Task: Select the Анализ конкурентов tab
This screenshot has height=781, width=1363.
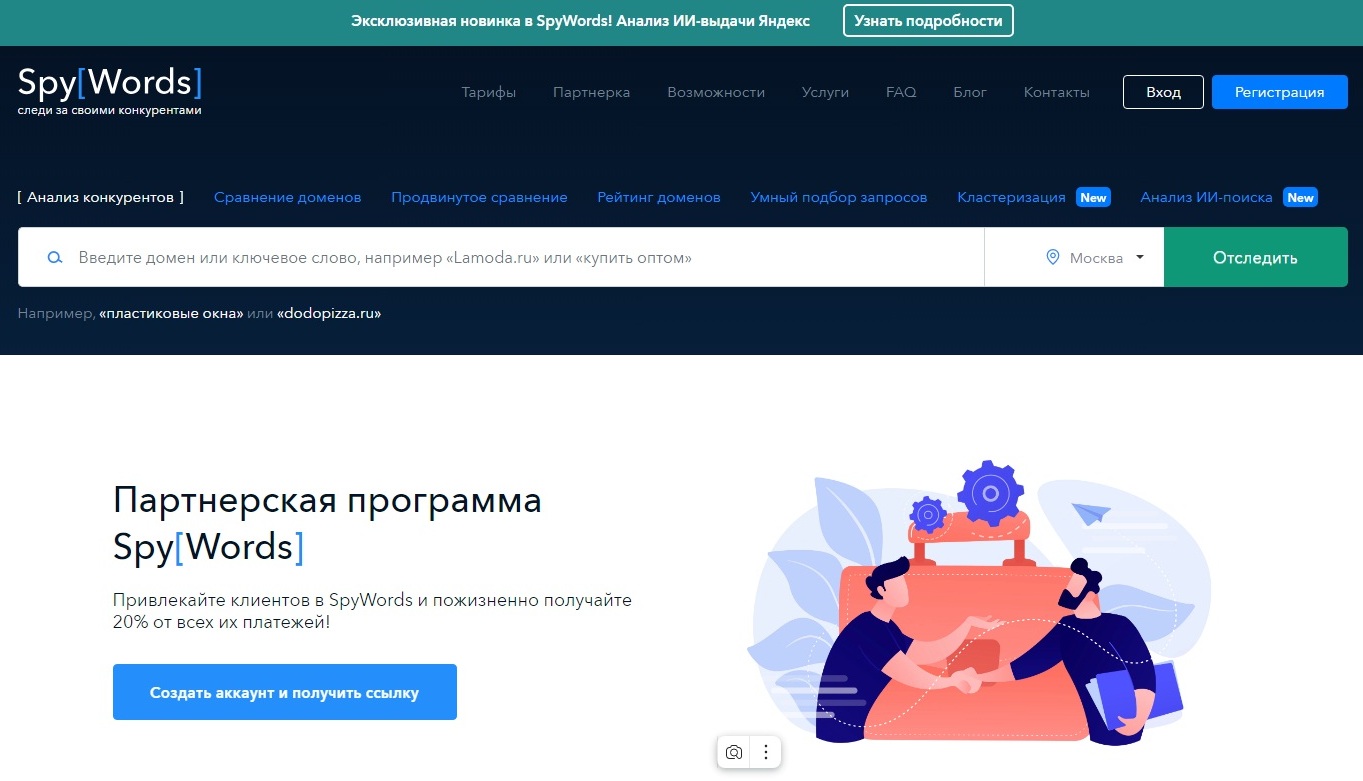Action: [x=101, y=197]
